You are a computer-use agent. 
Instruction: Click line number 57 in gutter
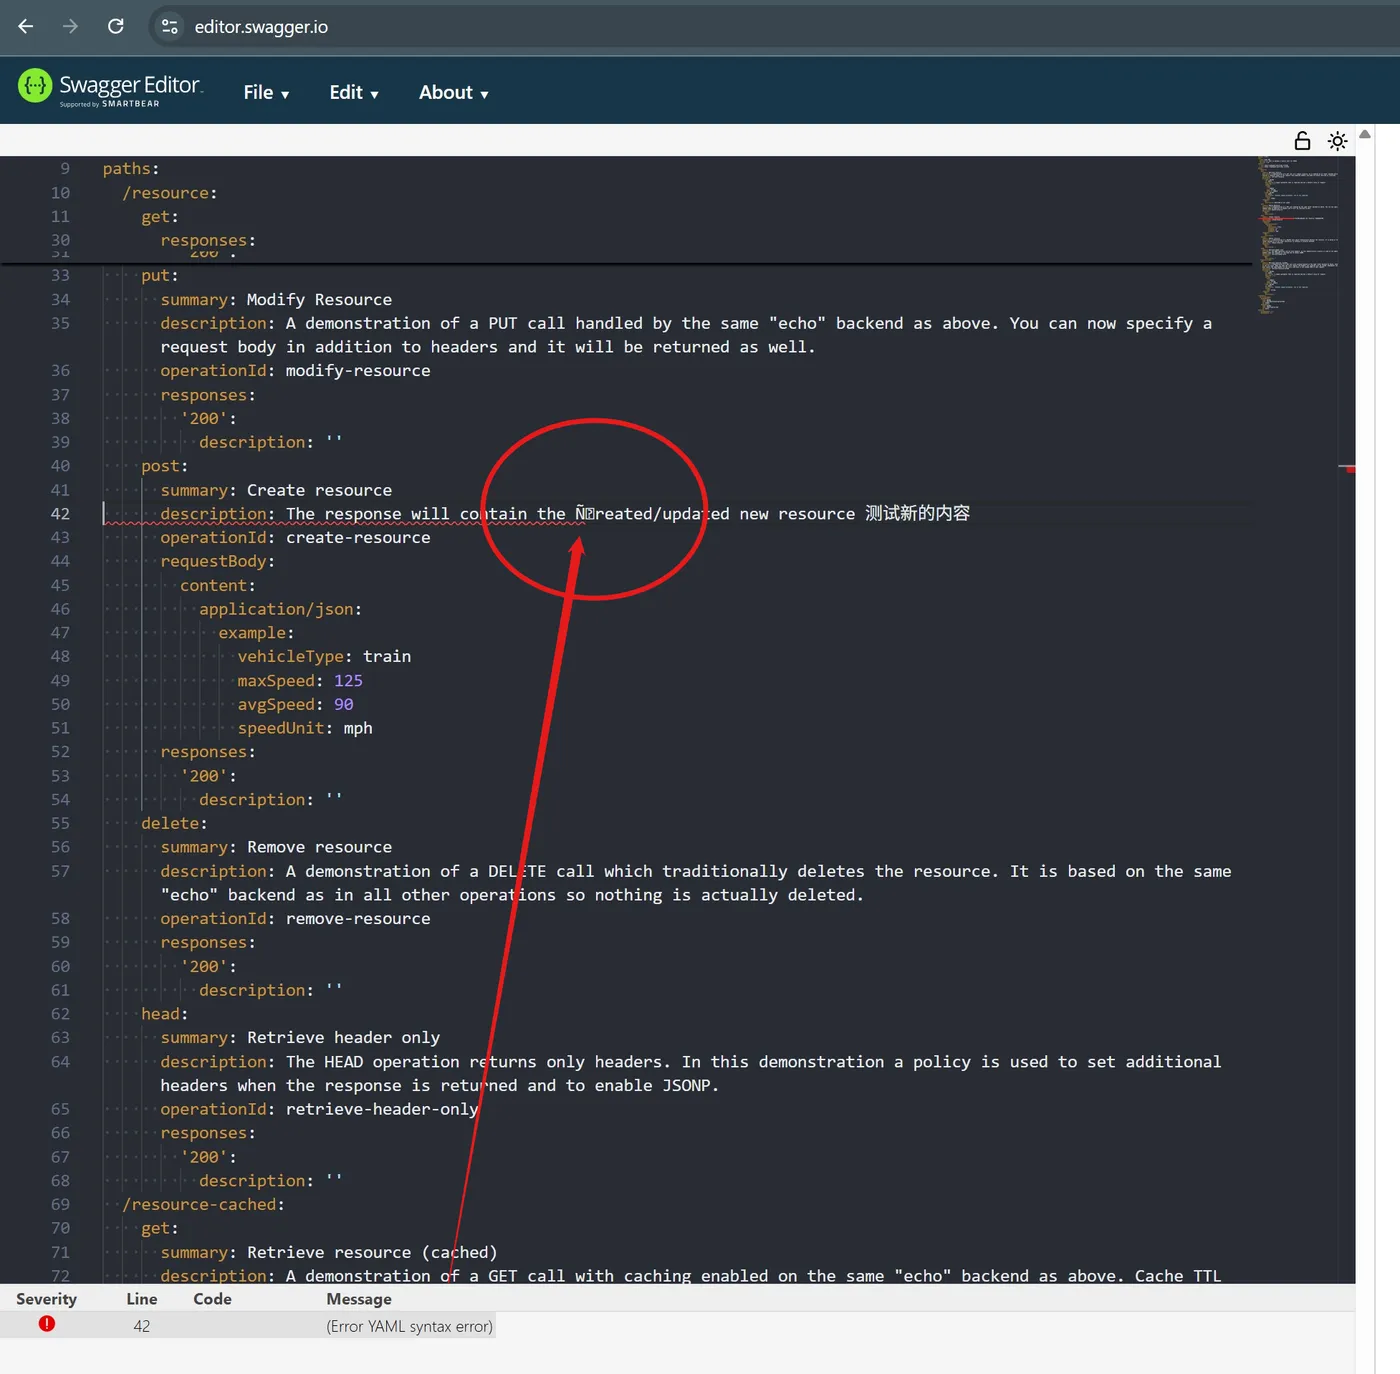[61, 872]
